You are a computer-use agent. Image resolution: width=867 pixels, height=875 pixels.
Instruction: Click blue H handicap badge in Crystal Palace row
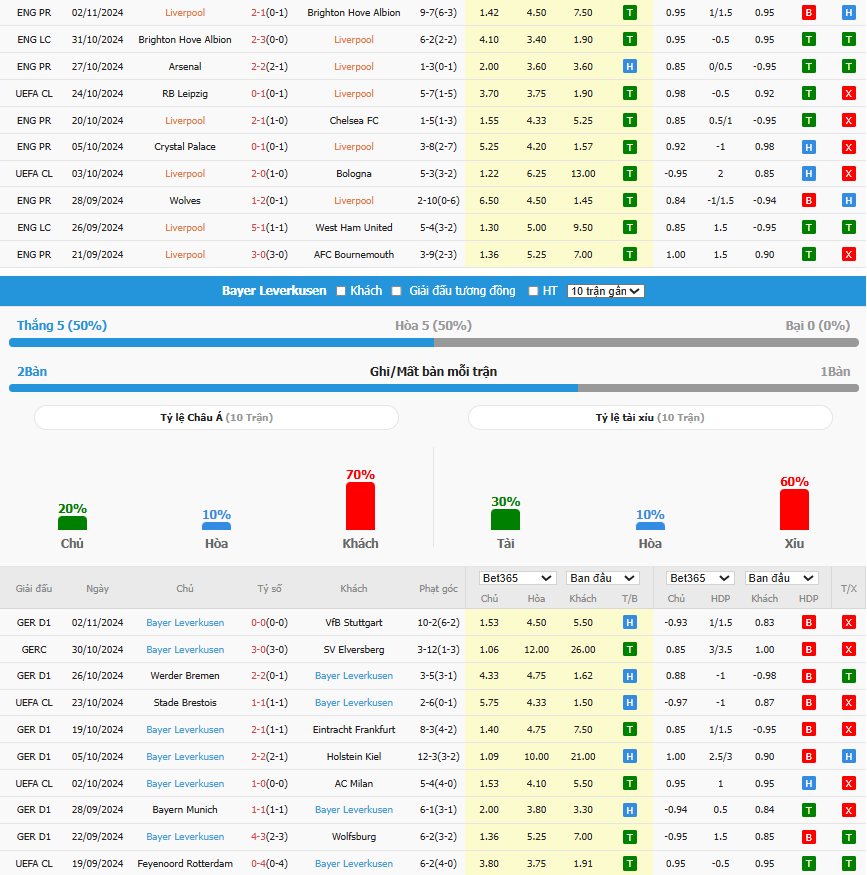click(x=808, y=147)
